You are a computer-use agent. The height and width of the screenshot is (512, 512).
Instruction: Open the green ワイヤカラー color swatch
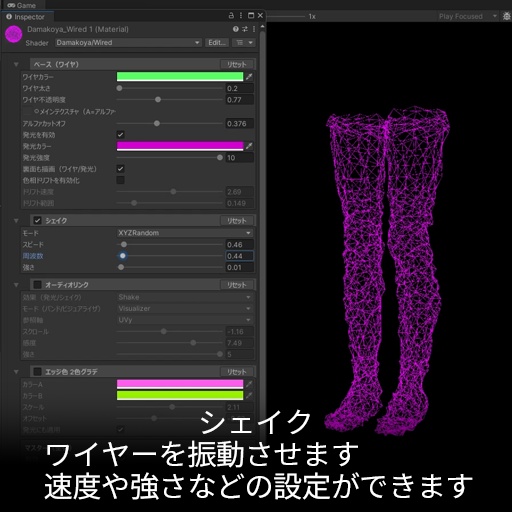point(180,77)
